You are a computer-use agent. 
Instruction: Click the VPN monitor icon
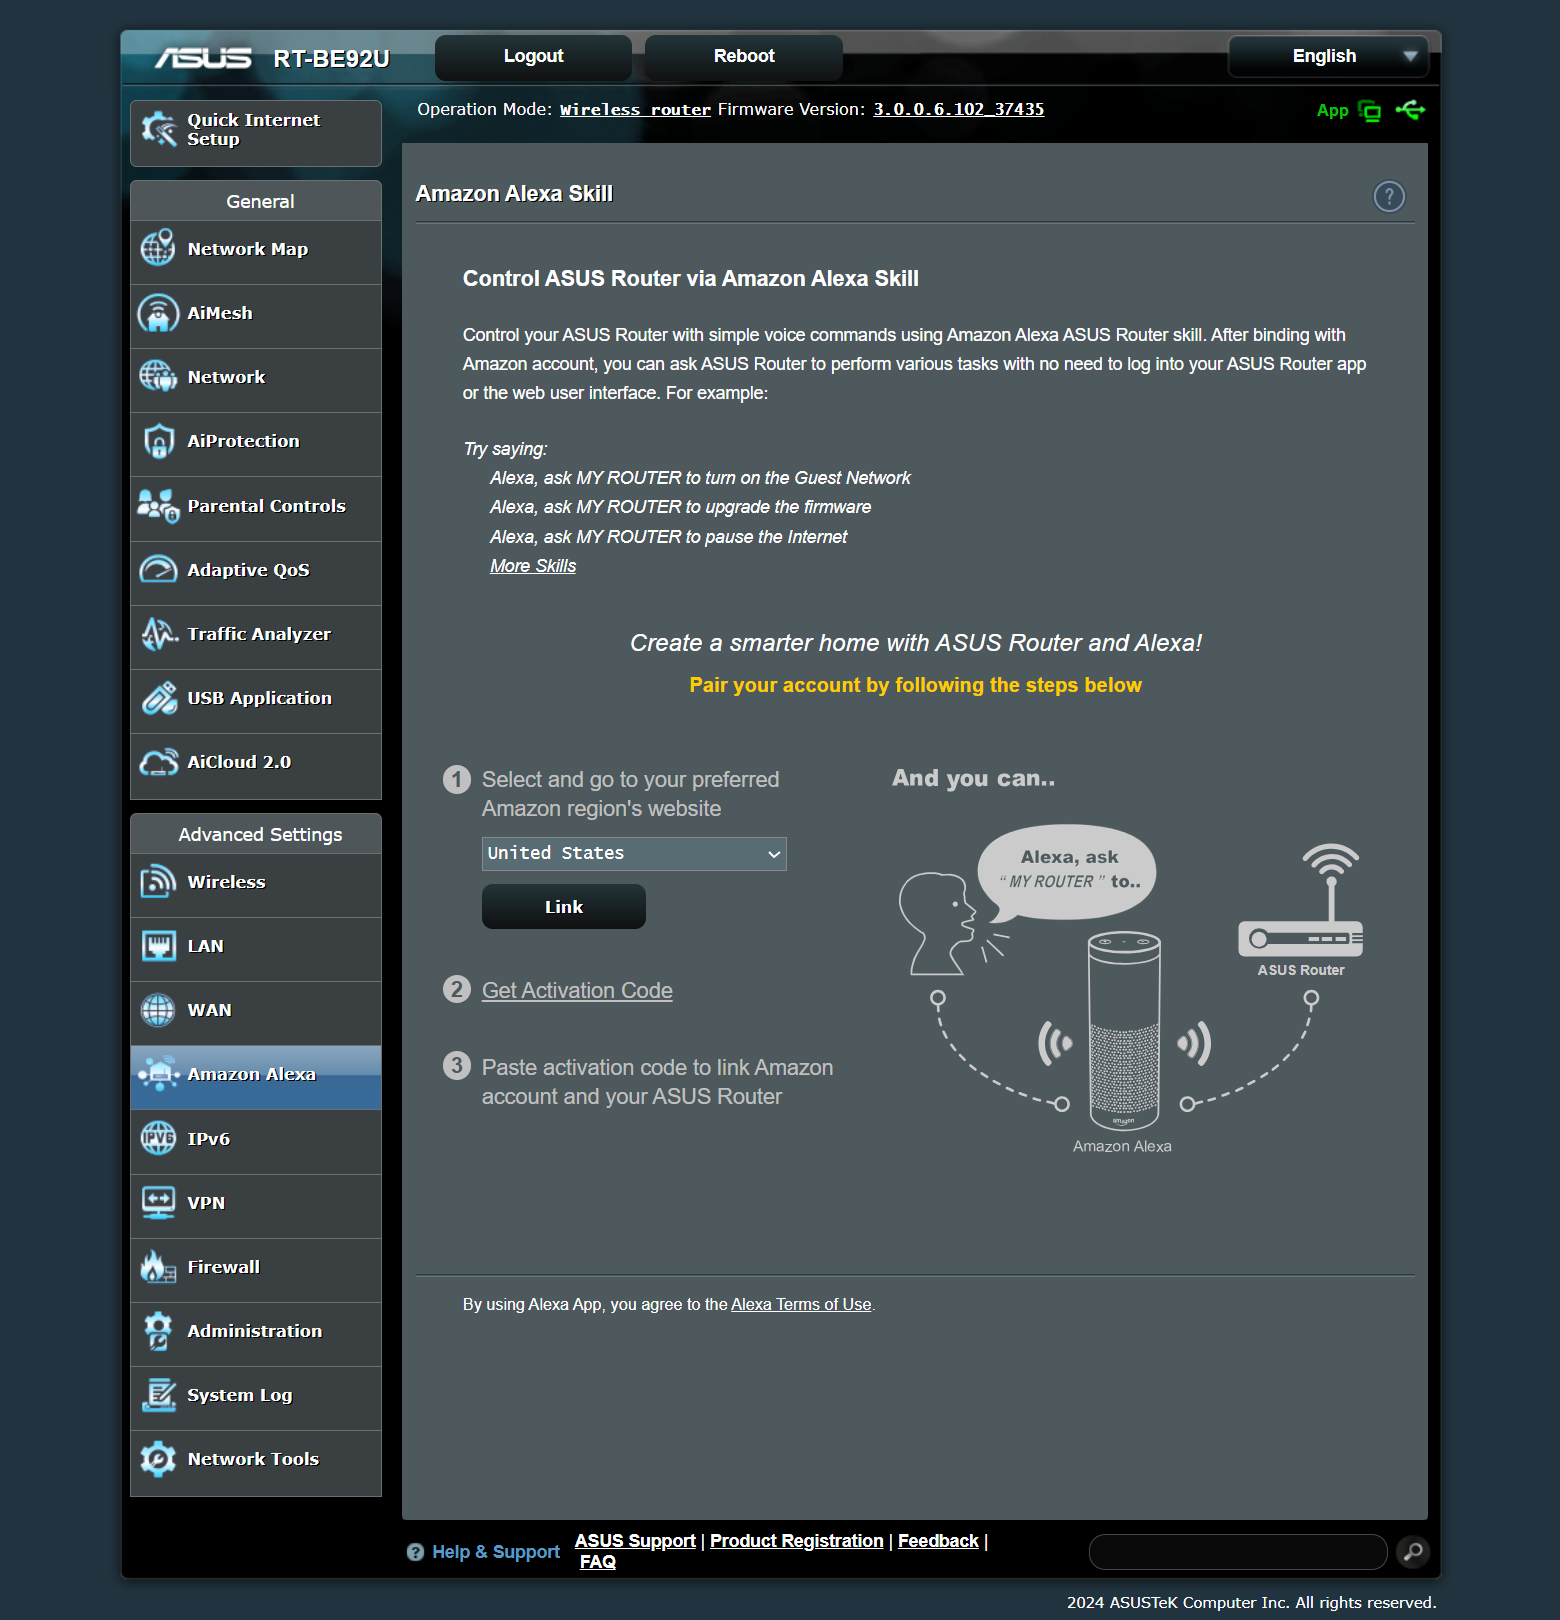(x=158, y=1202)
